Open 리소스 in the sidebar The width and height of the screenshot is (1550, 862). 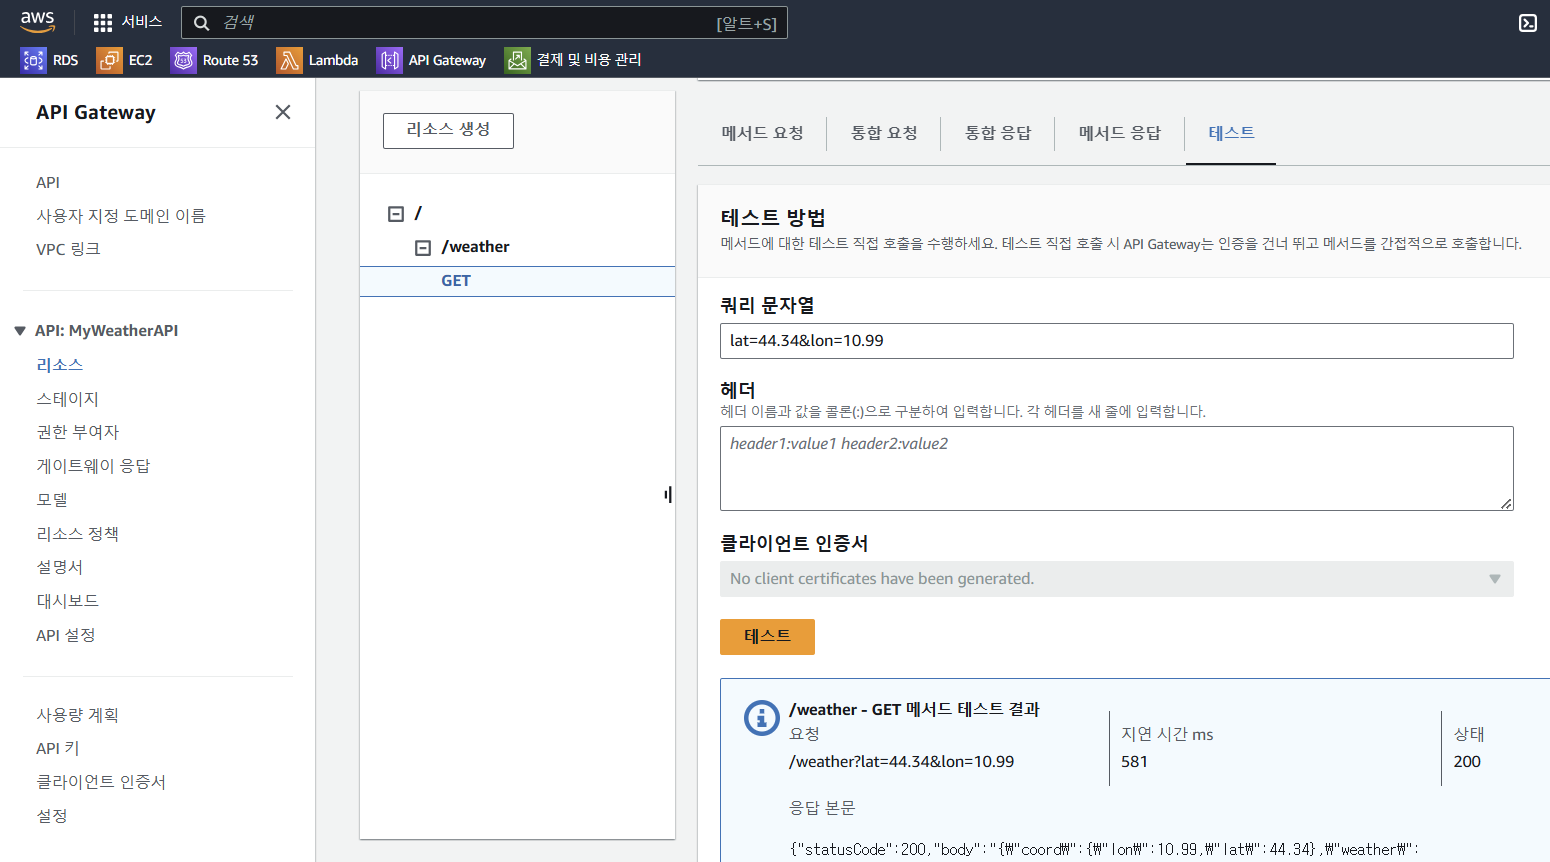click(x=60, y=365)
